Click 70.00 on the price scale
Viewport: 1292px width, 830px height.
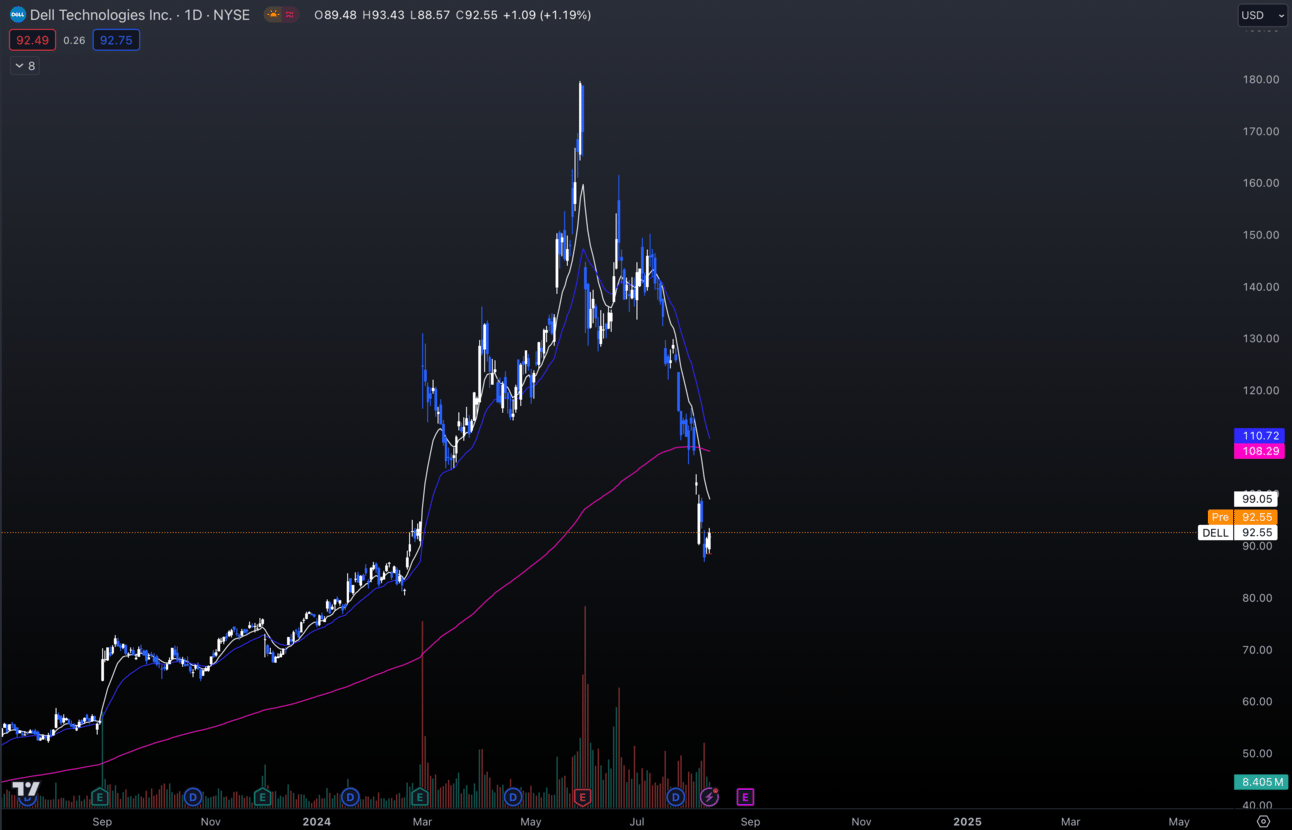1257,650
